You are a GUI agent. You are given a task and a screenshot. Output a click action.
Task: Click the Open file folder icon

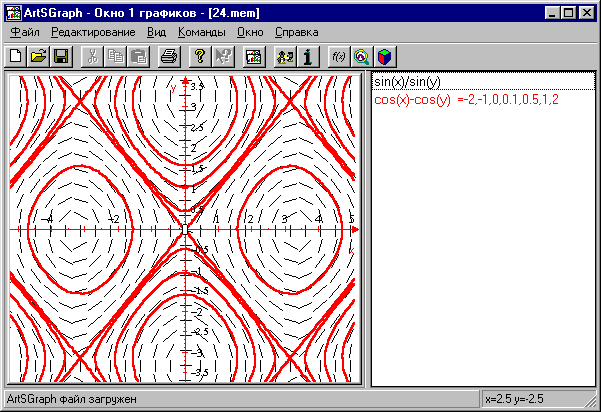(x=38, y=57)
